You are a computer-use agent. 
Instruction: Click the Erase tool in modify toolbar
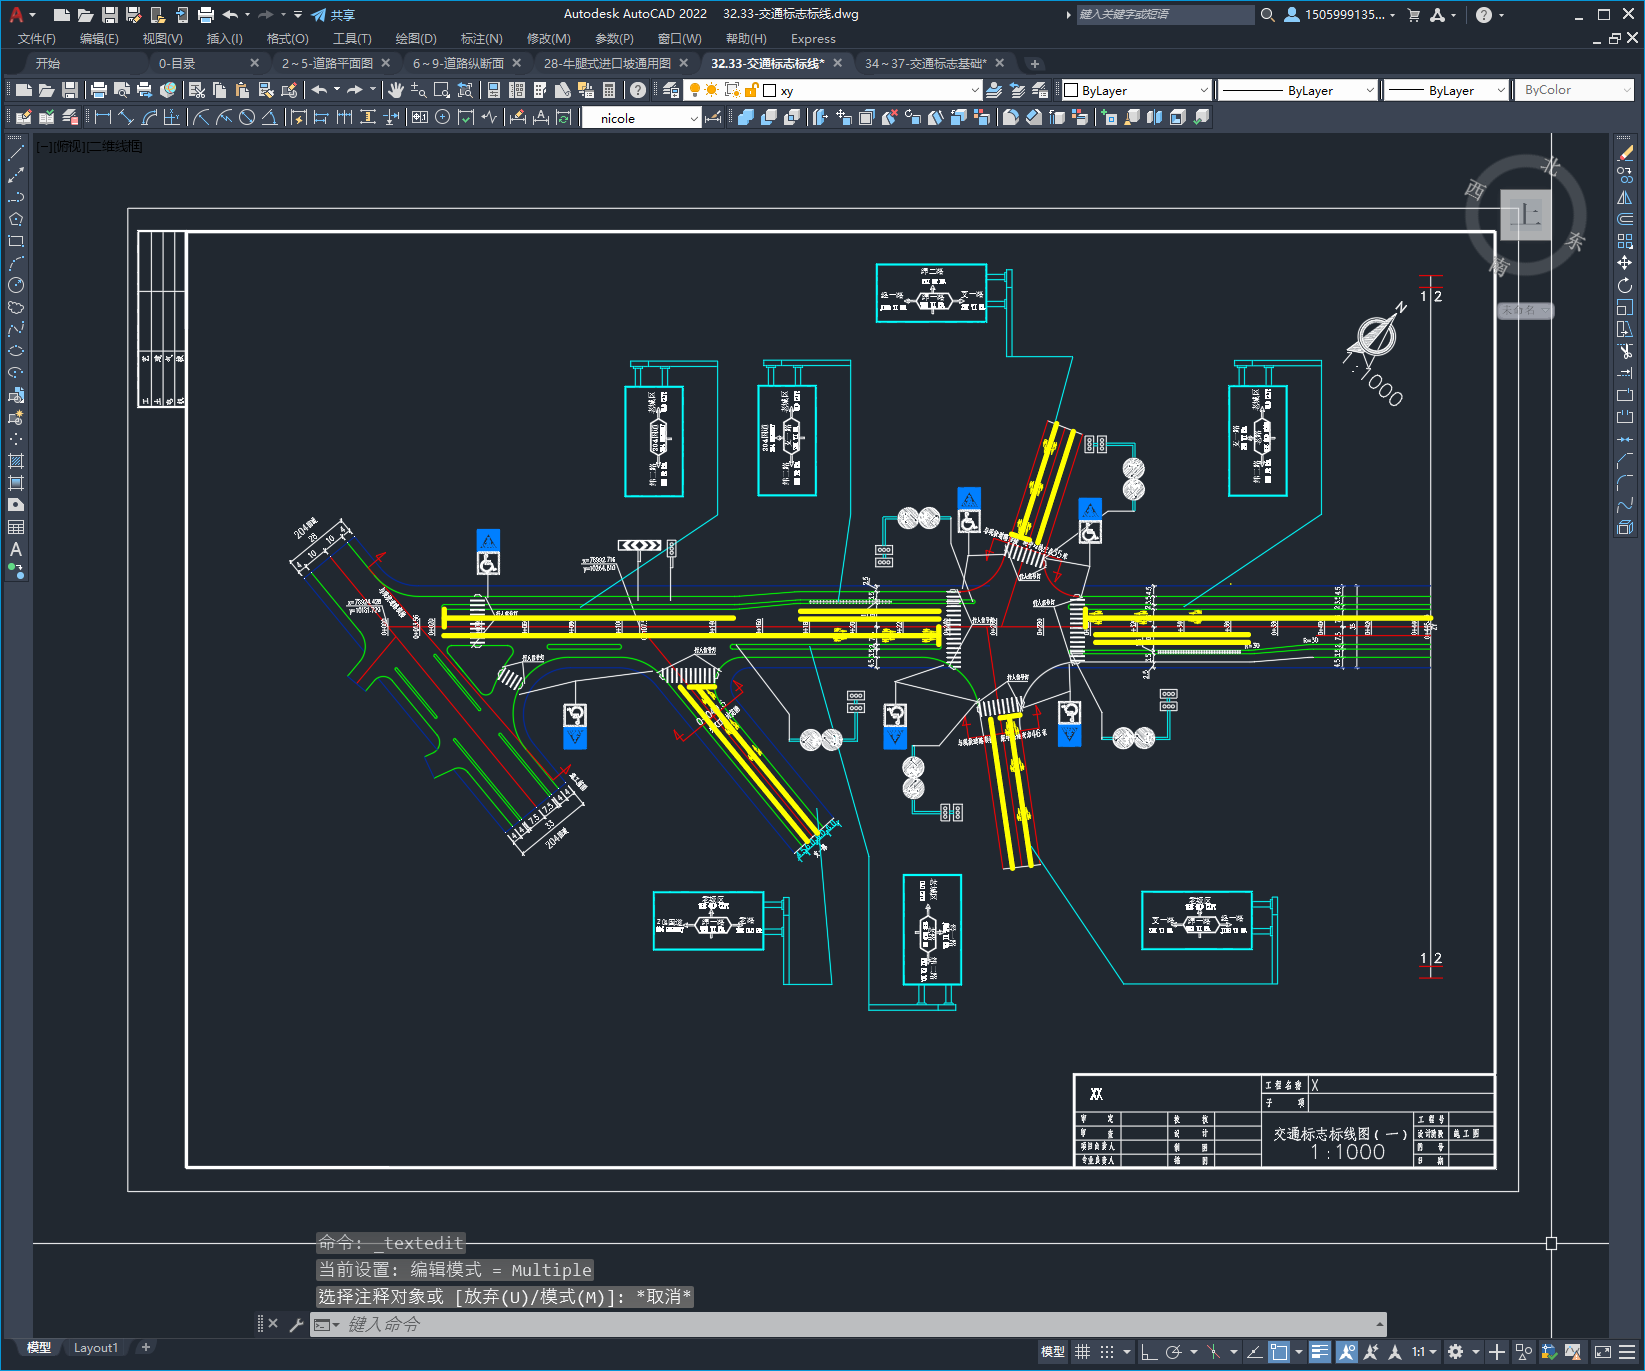pyautogui.click(x=1625, y=153)
